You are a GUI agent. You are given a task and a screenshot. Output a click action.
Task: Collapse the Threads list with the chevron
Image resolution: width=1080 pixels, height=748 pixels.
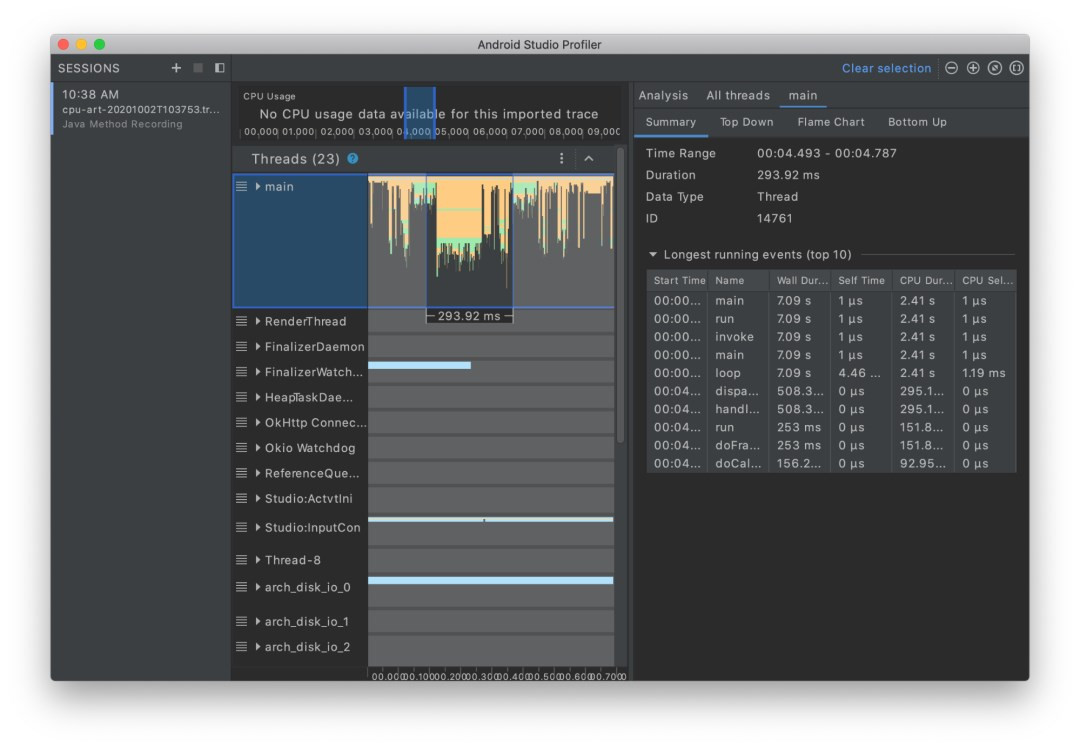tap(589, 158)
